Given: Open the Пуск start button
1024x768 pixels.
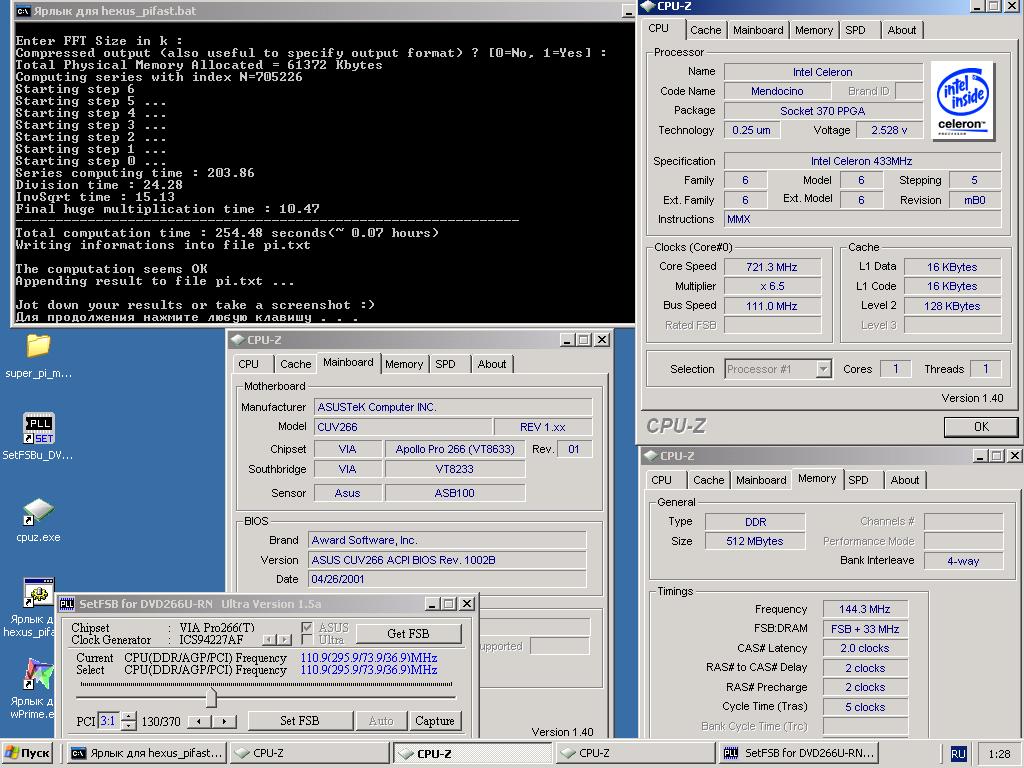Looking at the screenshot, I should coord(27,753).
